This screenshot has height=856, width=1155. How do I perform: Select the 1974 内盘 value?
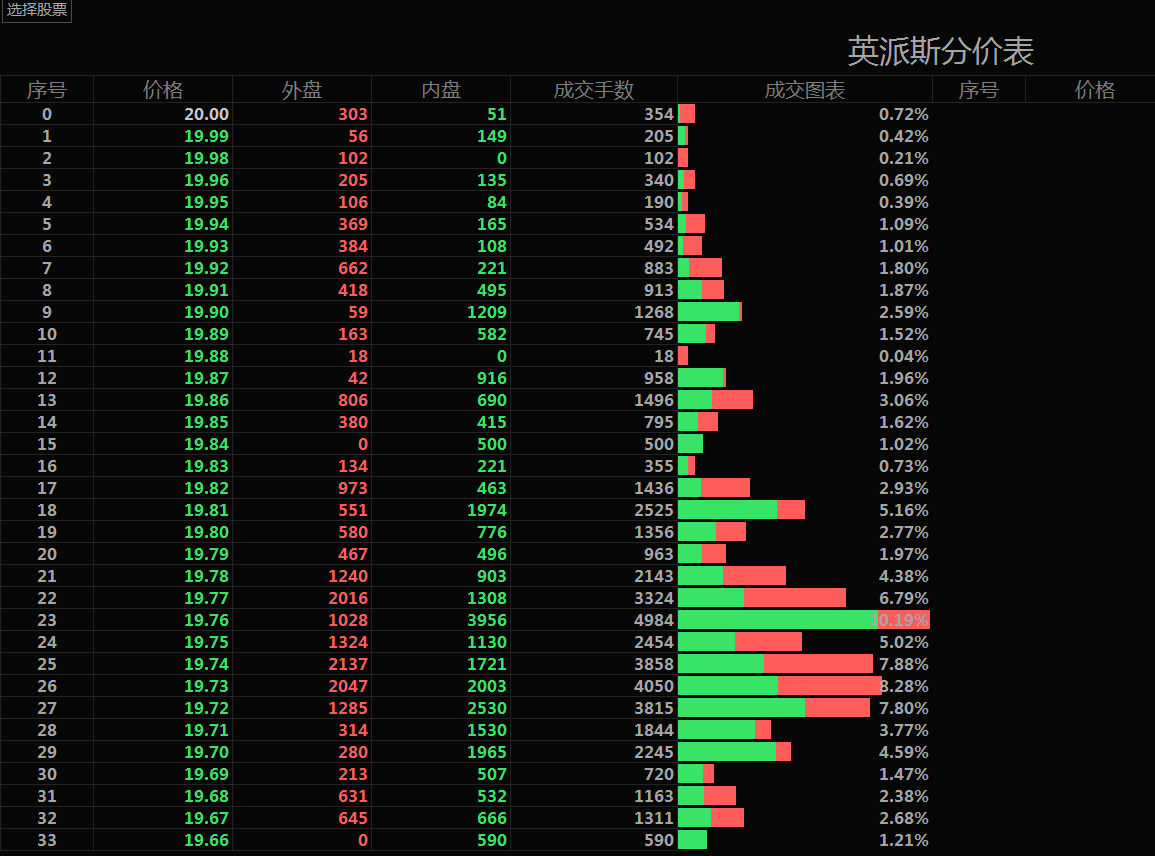tap(487, 511)
